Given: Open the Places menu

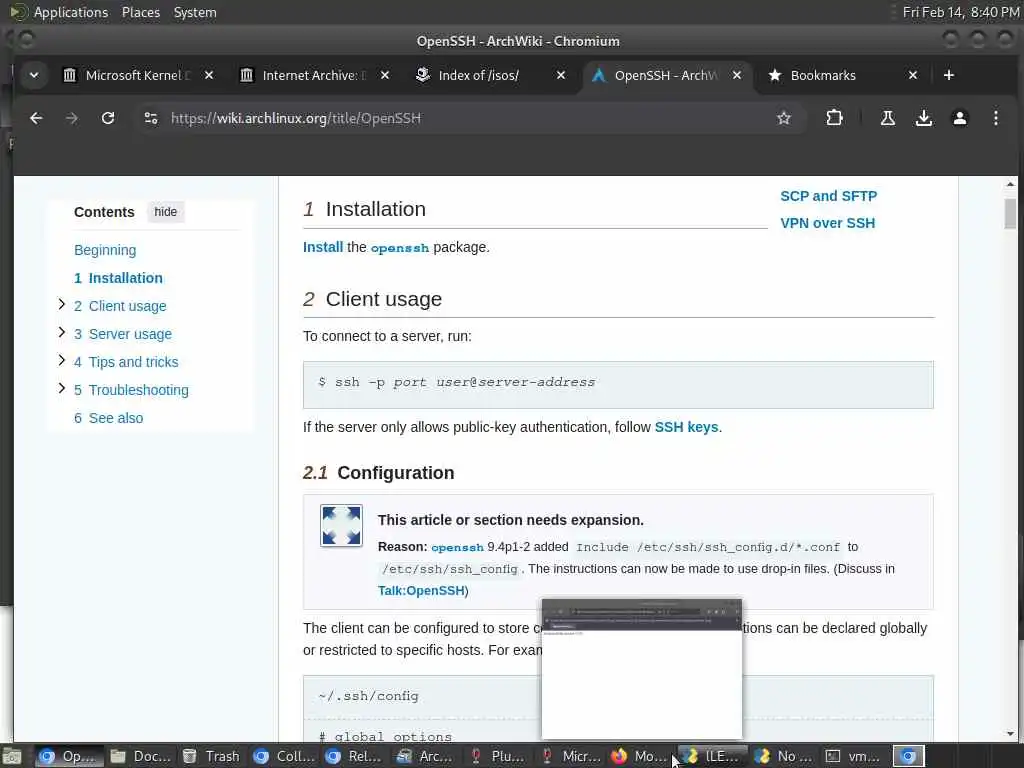Looking at the screenshot, I should click(141, 12).
